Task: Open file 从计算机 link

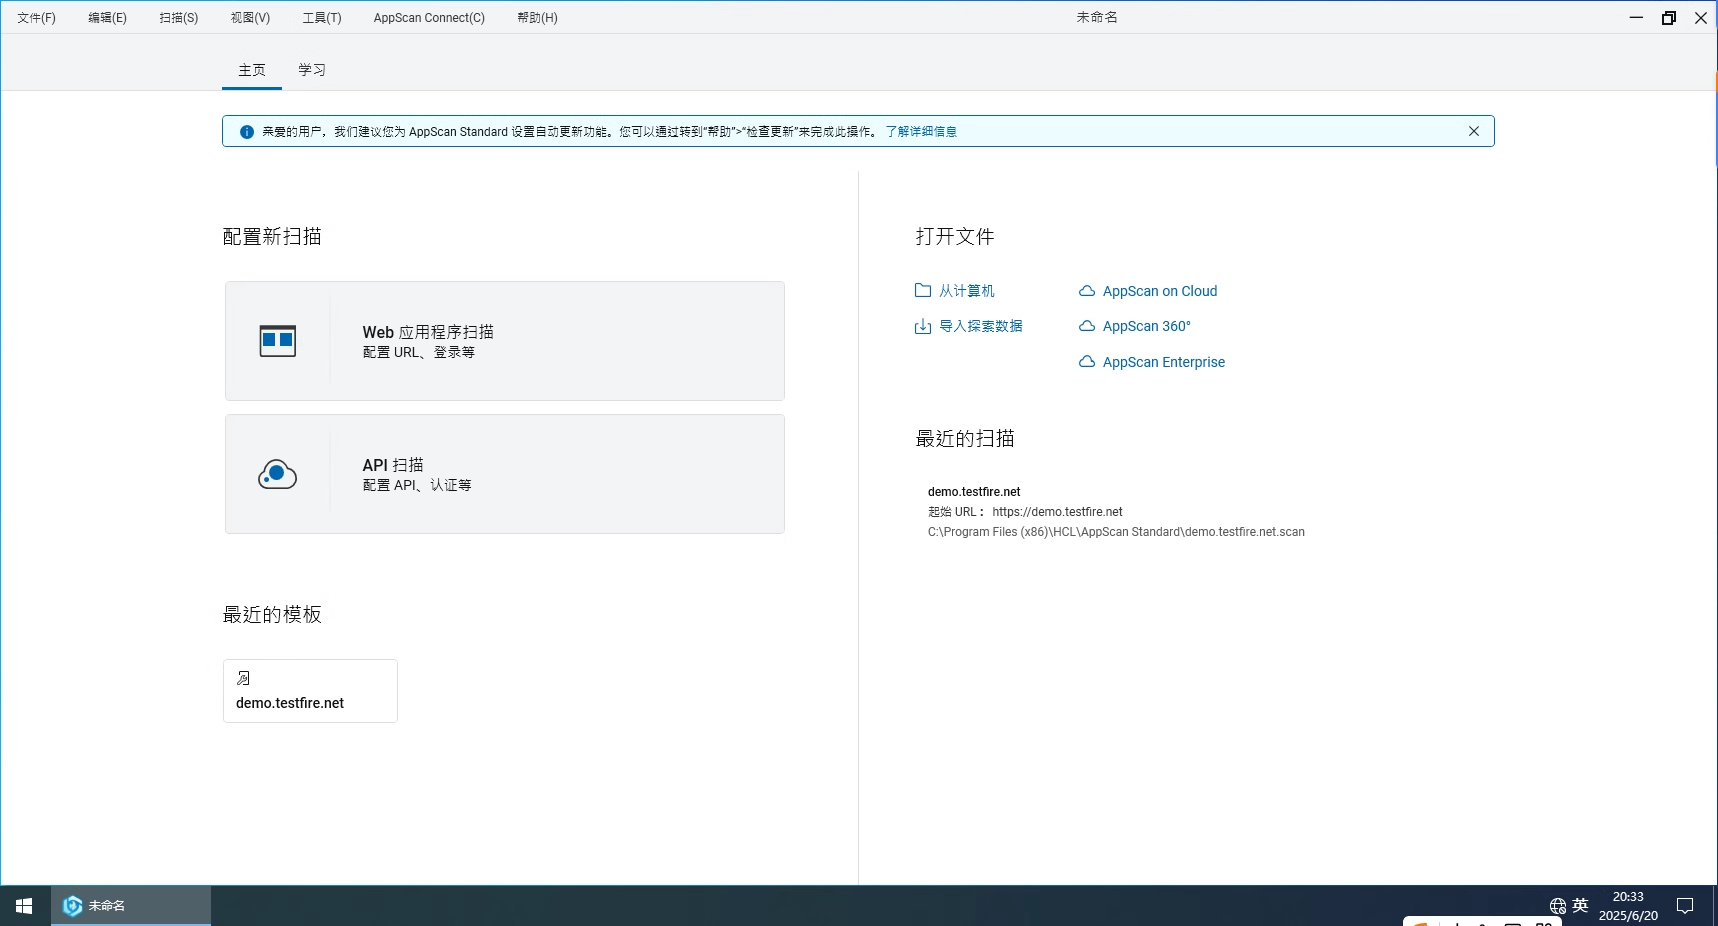Action: click(966, 291)
